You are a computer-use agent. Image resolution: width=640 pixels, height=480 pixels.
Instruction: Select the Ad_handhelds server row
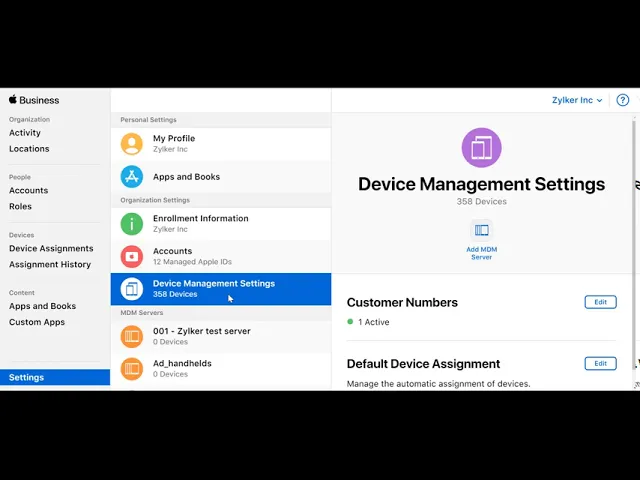221,369
